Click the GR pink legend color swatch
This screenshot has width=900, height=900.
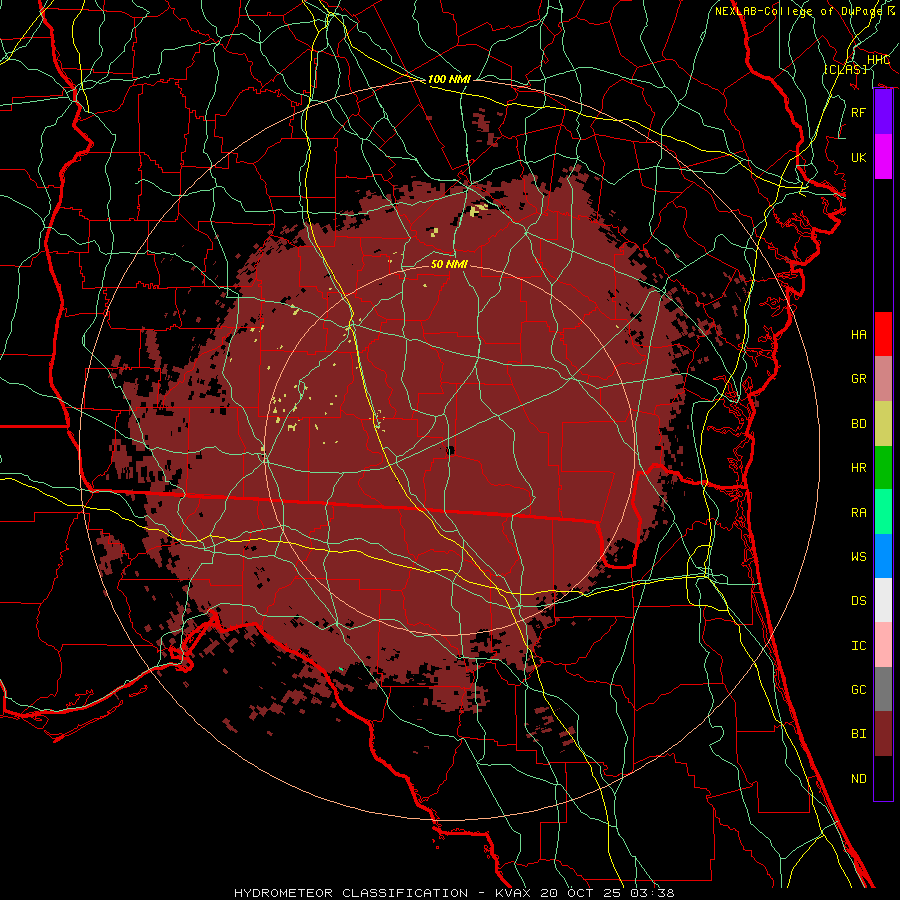883,379
